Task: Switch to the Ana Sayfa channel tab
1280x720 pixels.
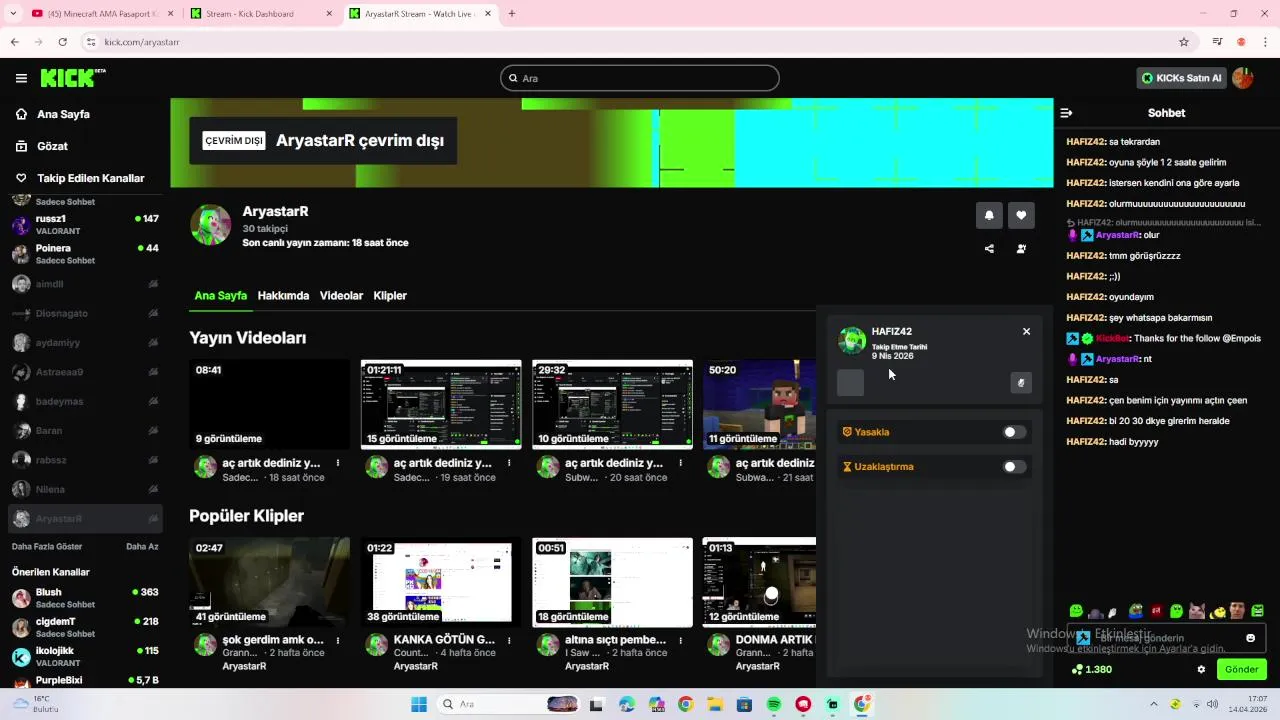Action: click(220, 296)
